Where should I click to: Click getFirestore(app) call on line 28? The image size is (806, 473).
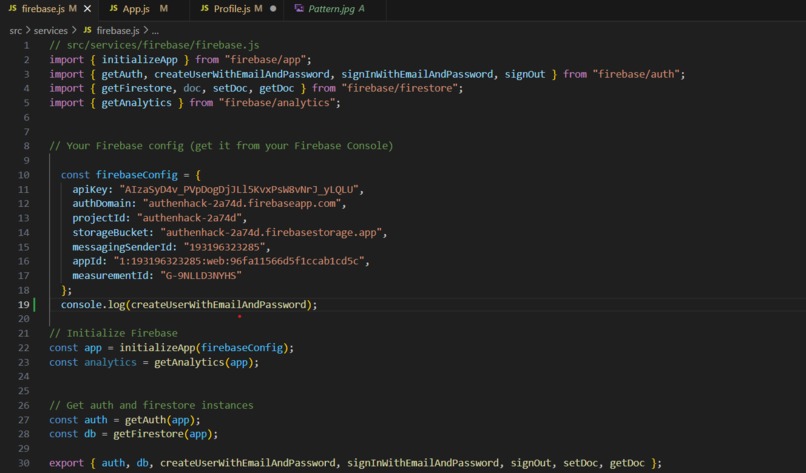click(x=163, y=434)
